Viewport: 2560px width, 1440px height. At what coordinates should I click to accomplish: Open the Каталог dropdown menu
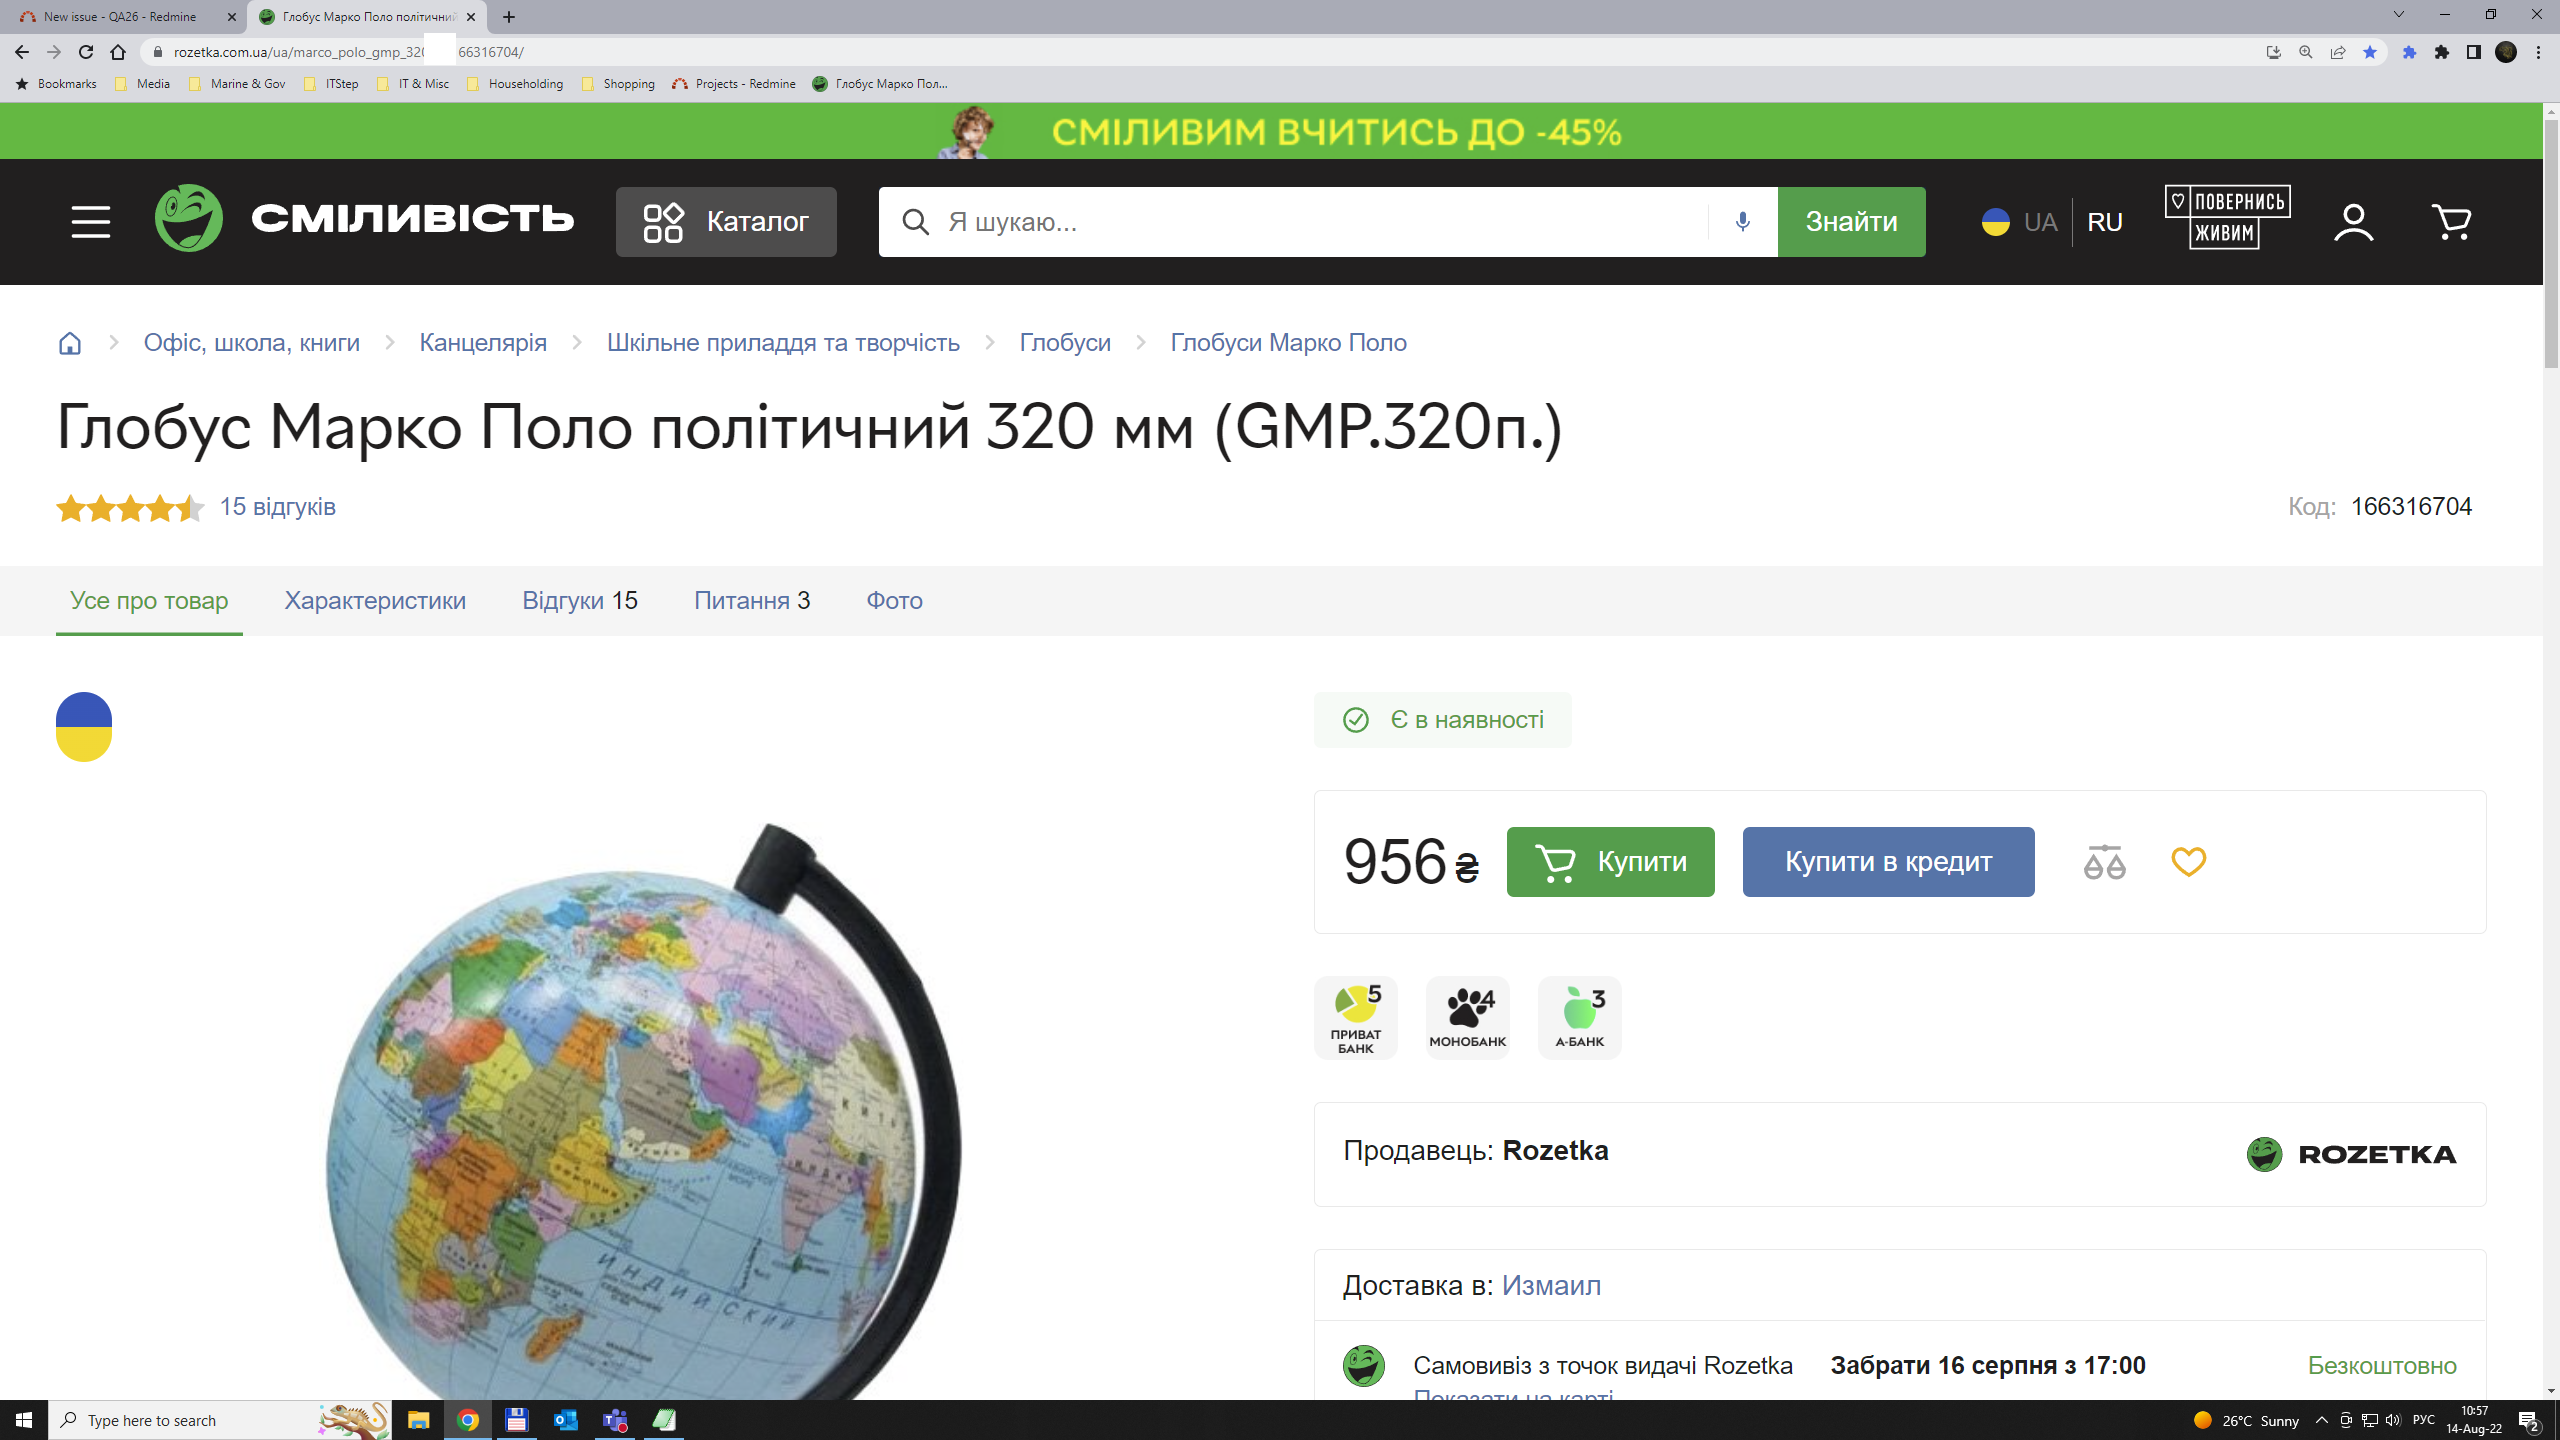726,222
